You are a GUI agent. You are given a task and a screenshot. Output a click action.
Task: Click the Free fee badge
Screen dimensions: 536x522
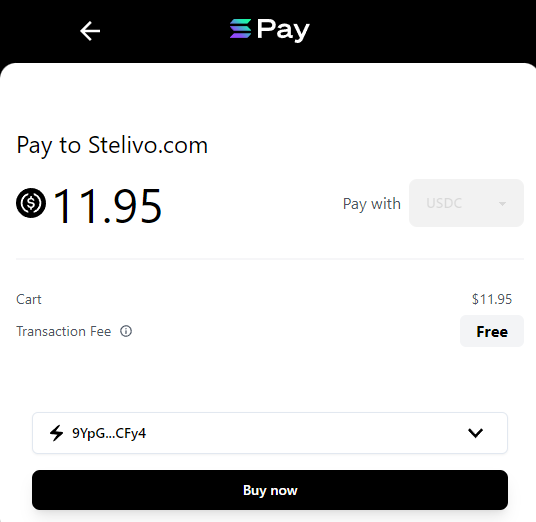point(492,331)
